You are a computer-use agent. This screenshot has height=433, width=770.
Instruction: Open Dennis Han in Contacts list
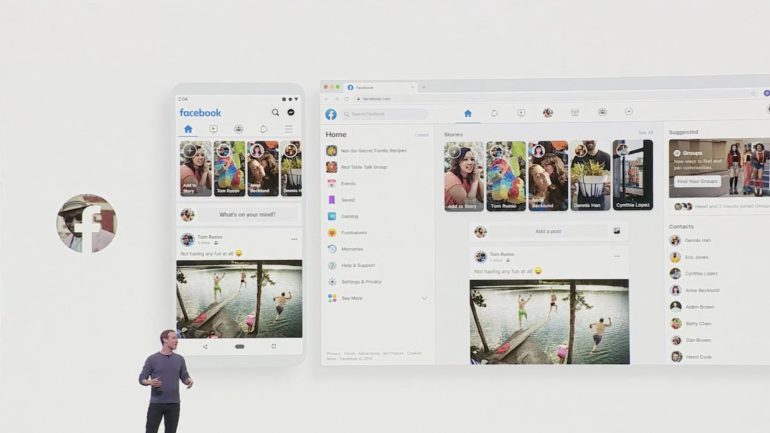[x=690, y=241]
